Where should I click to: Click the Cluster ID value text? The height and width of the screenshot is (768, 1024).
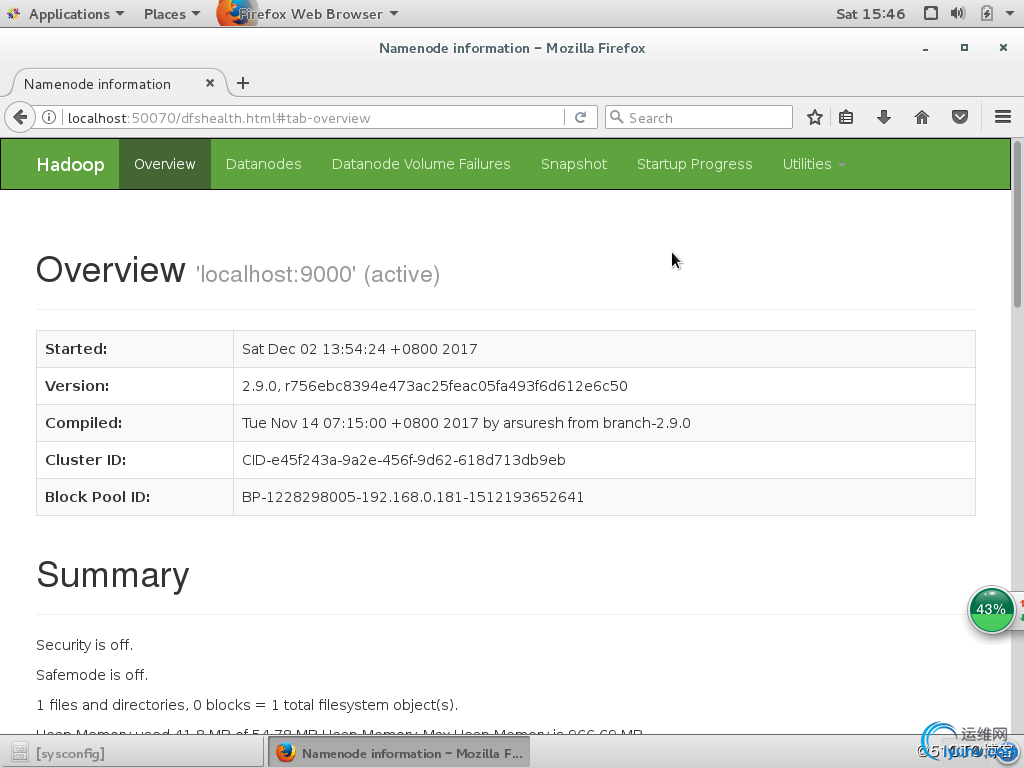coord(404,460)
